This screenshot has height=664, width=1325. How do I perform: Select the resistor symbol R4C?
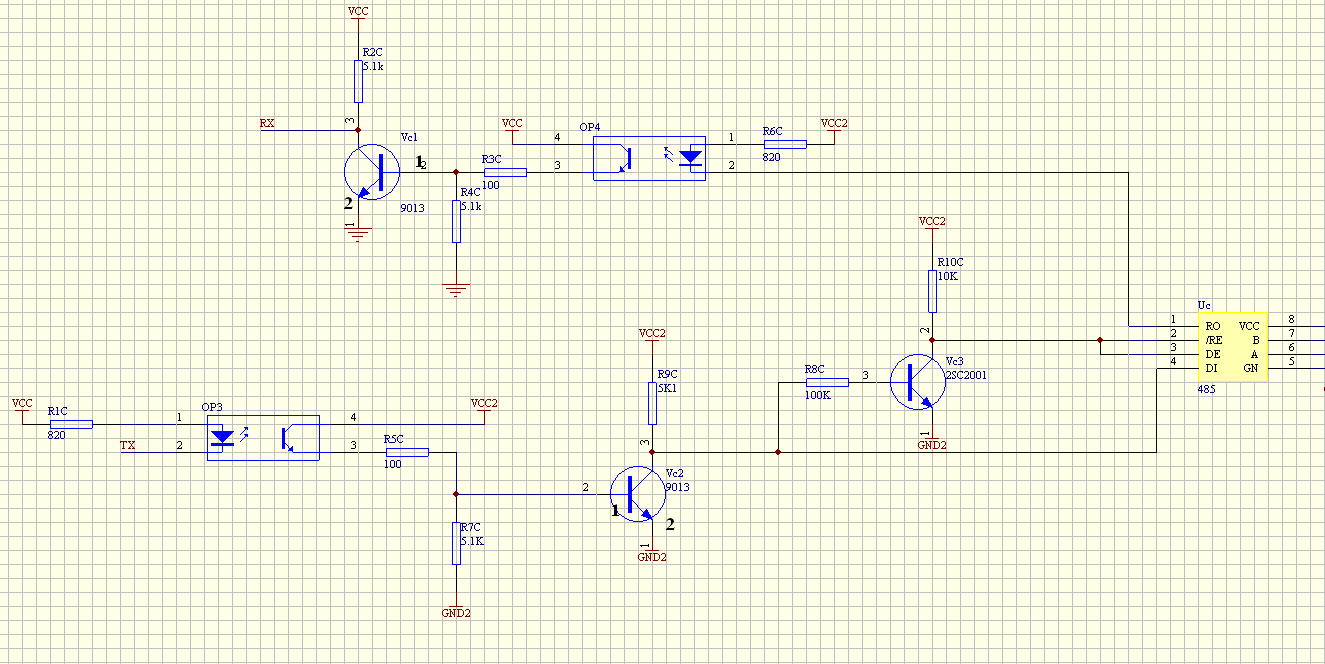click(456, 221)
